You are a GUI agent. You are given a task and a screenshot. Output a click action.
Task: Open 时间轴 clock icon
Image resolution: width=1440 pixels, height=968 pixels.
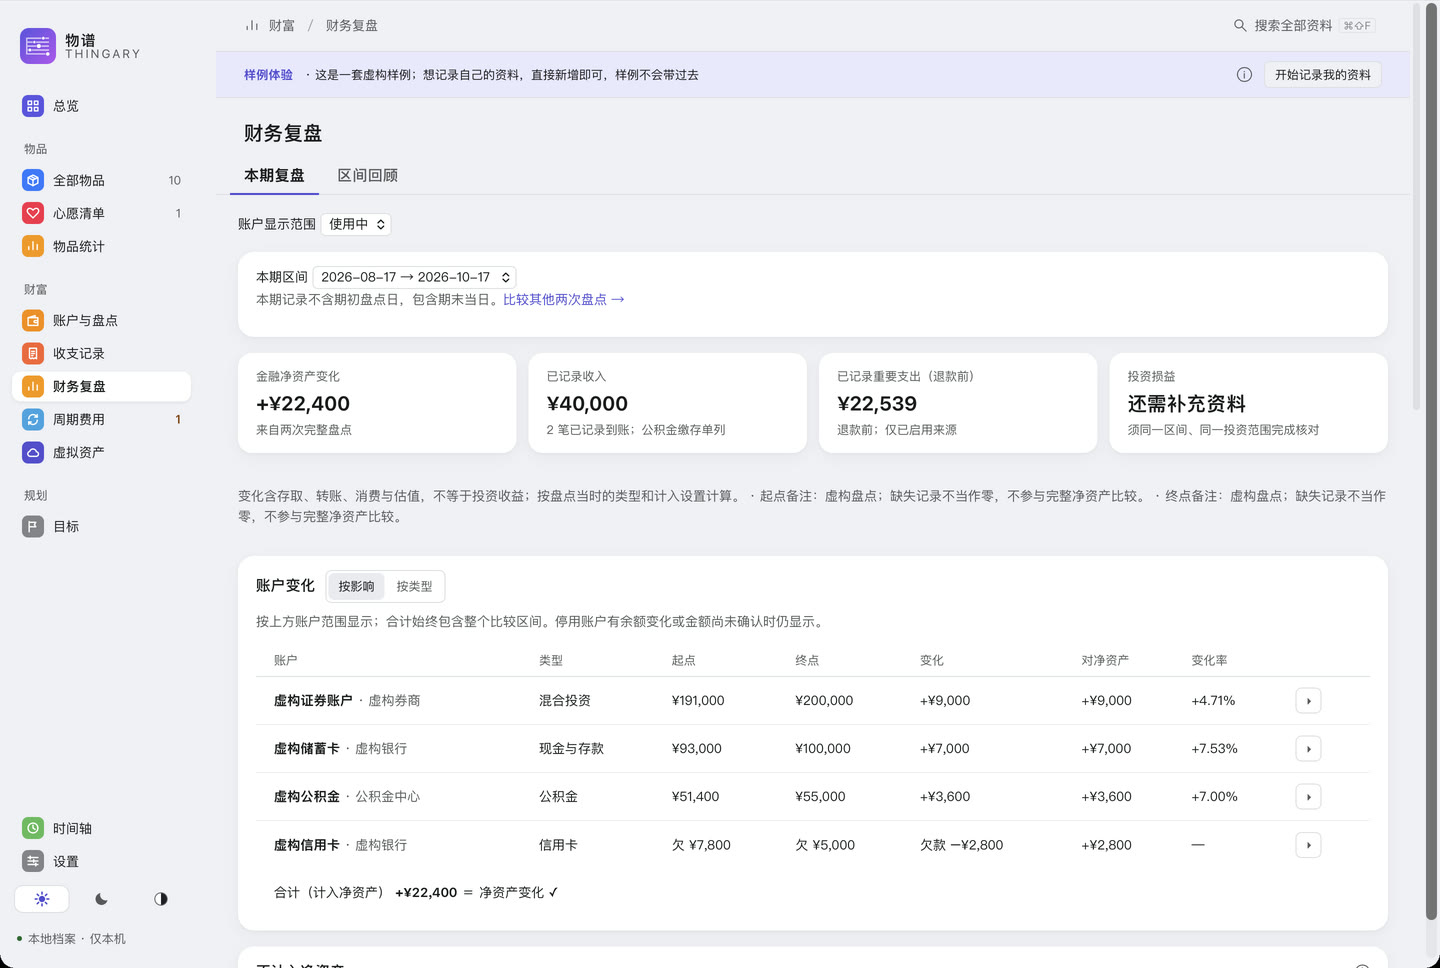pos(33,828)
